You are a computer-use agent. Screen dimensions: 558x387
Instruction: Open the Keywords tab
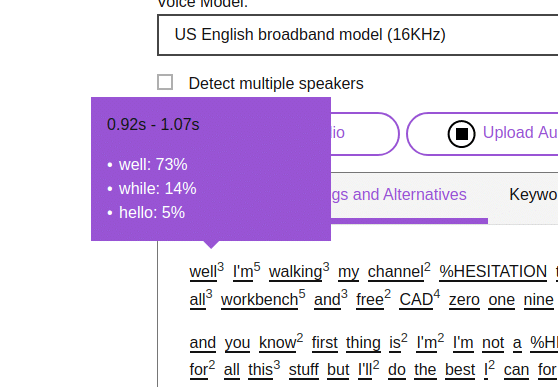coord(533,195)
